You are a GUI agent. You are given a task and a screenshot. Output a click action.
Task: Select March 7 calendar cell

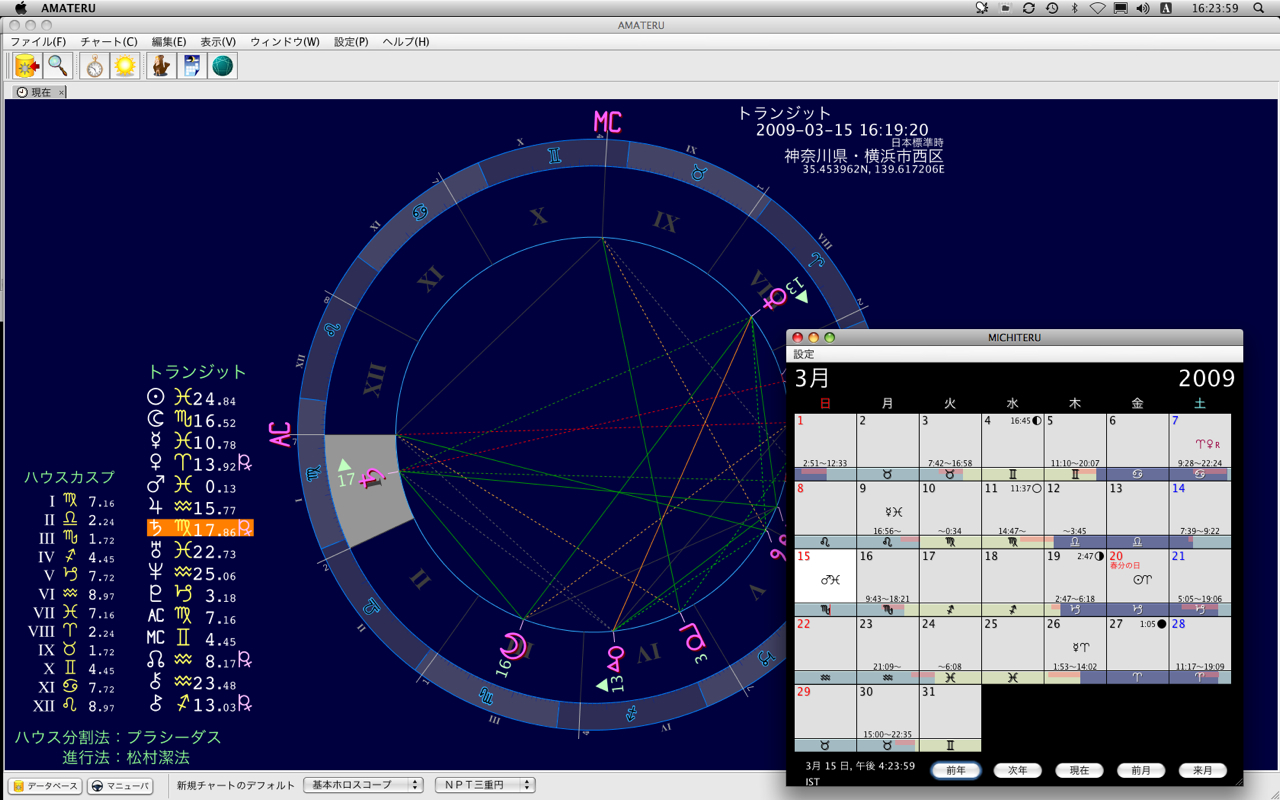point(1200,447)
